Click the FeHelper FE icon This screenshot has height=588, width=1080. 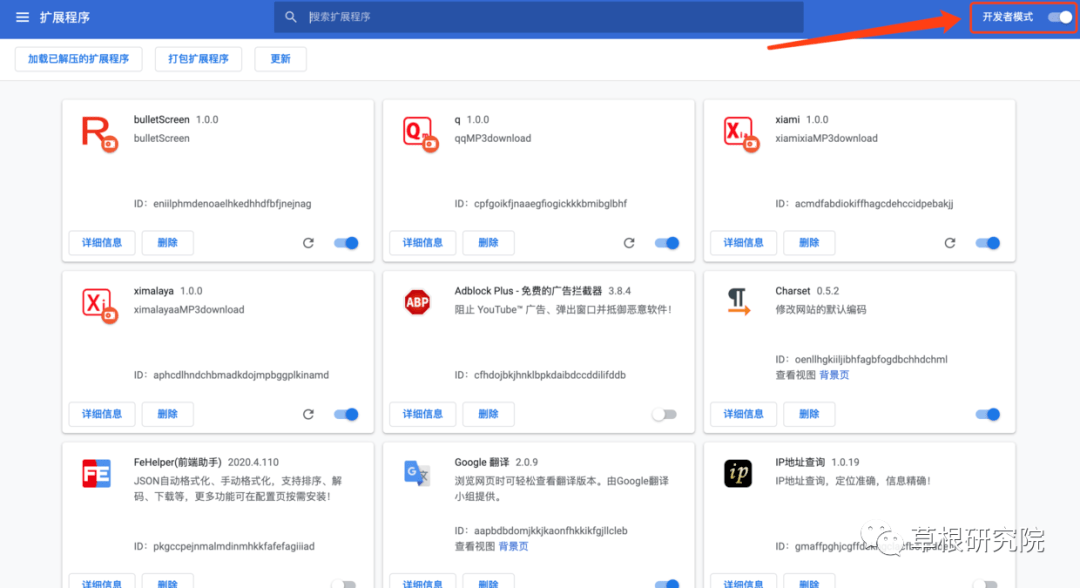pos(96,474)
